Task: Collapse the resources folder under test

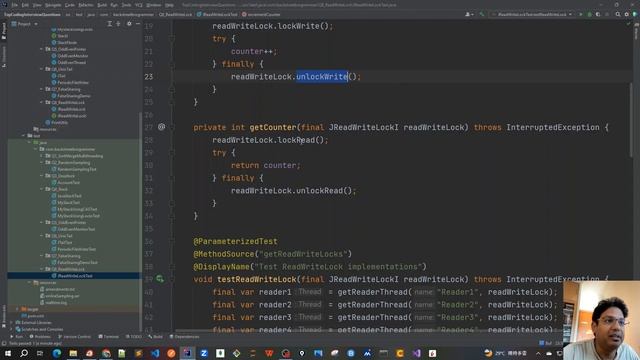Action: pyautogui.click(x=29, y=282)
